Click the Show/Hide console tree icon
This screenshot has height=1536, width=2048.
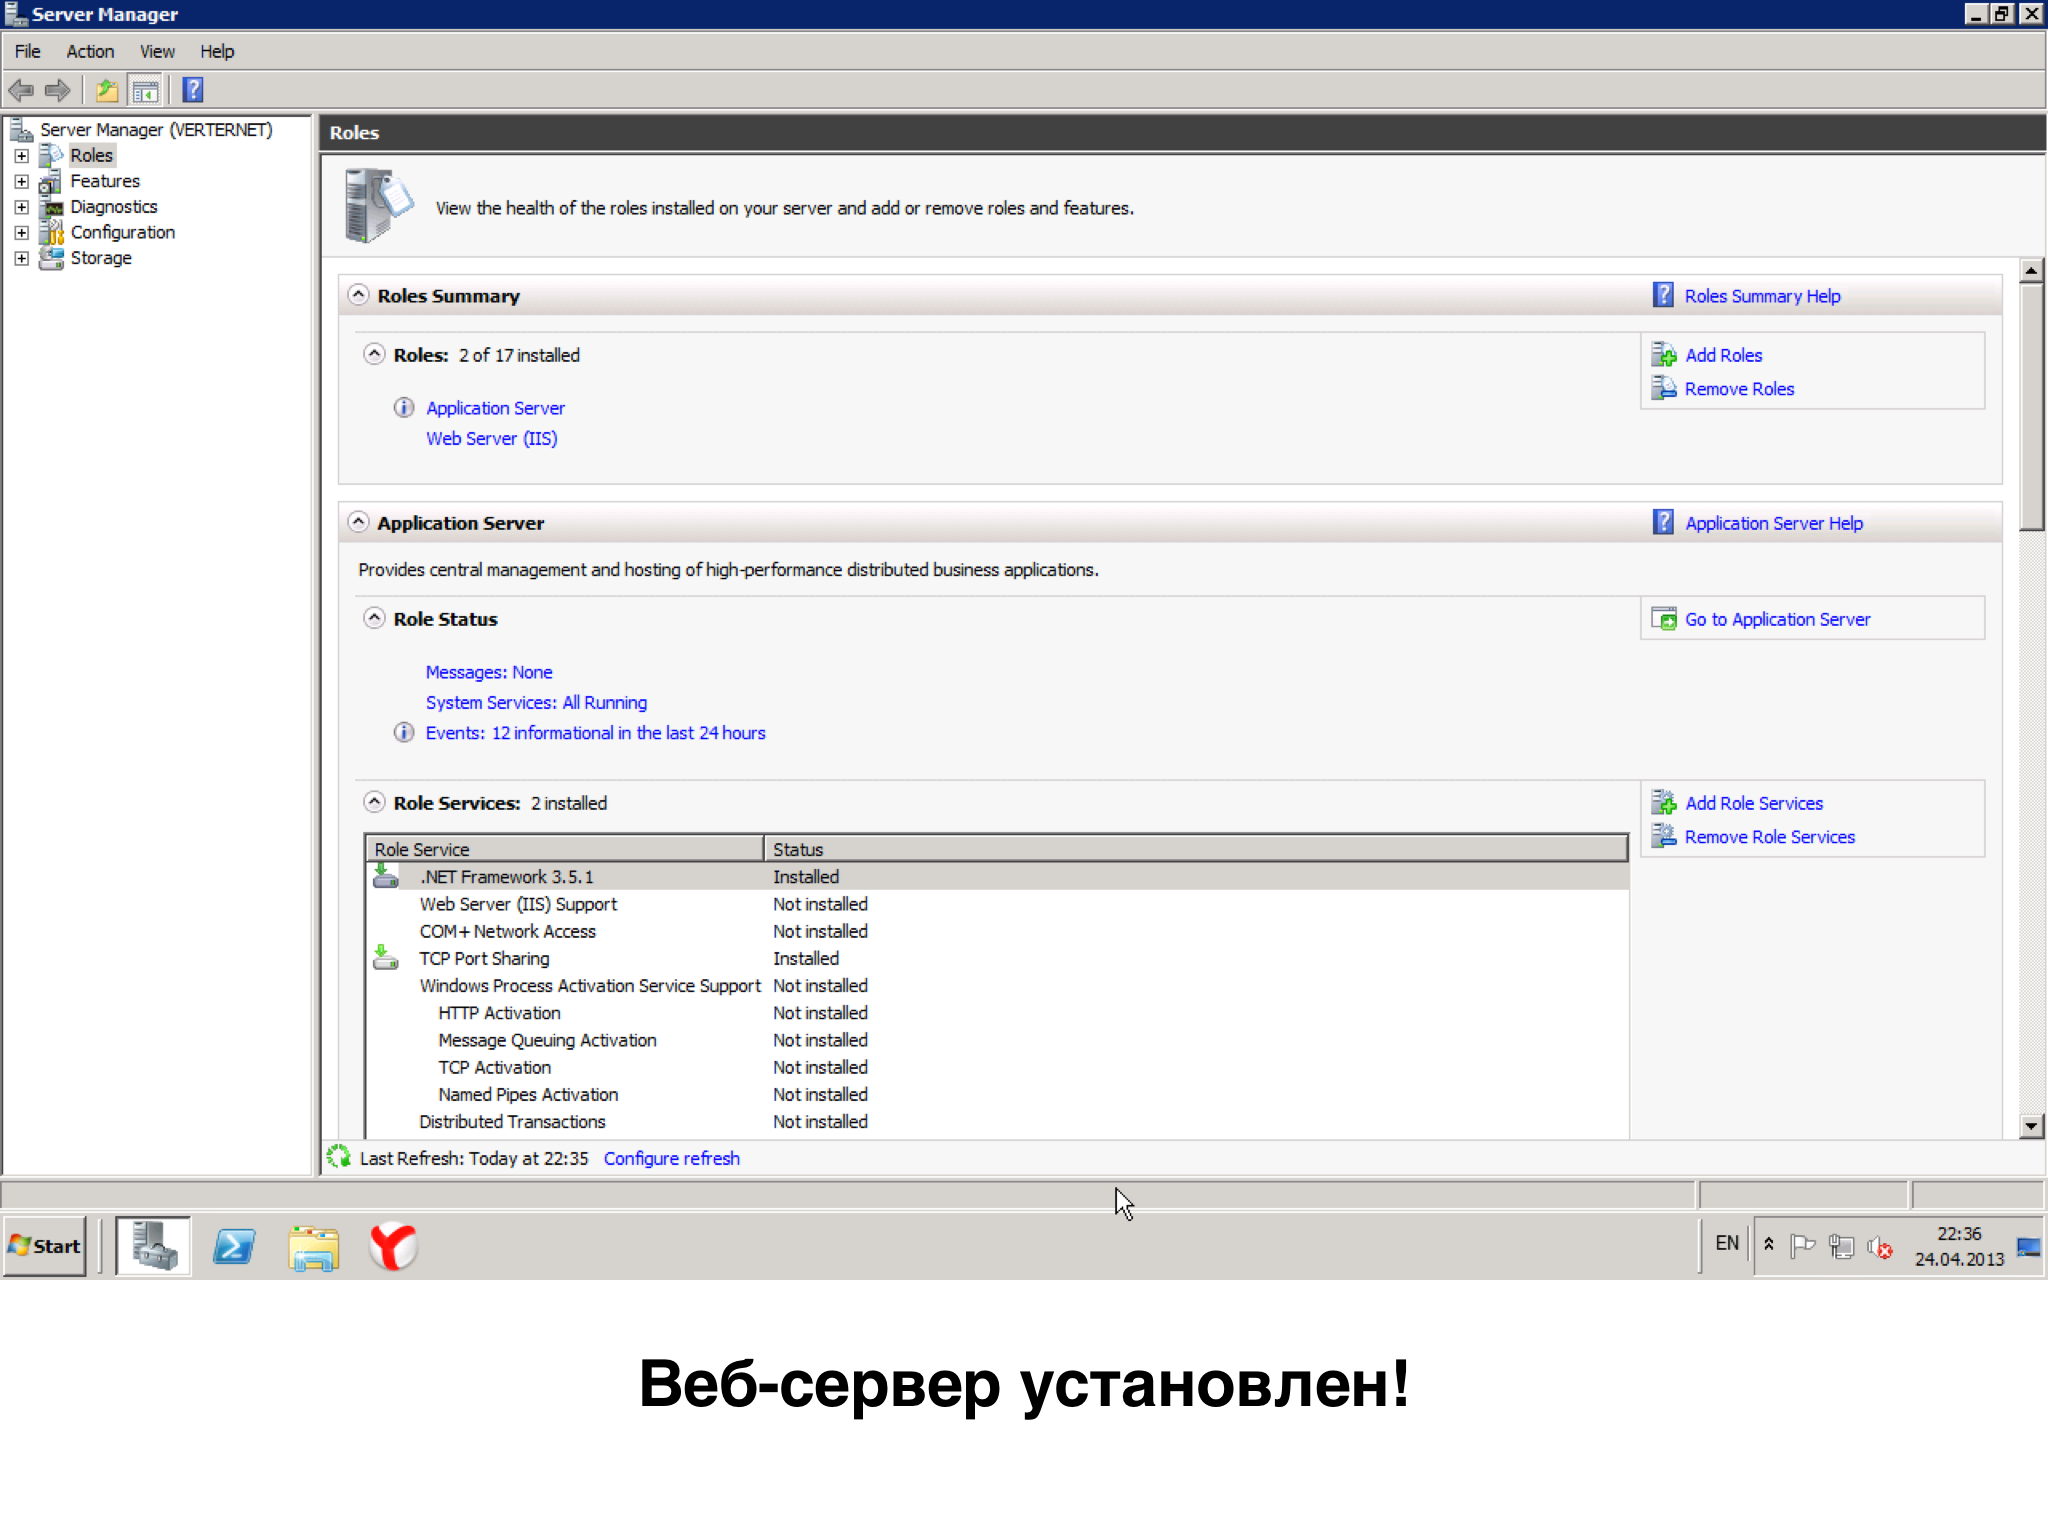(x=145, y=91)
